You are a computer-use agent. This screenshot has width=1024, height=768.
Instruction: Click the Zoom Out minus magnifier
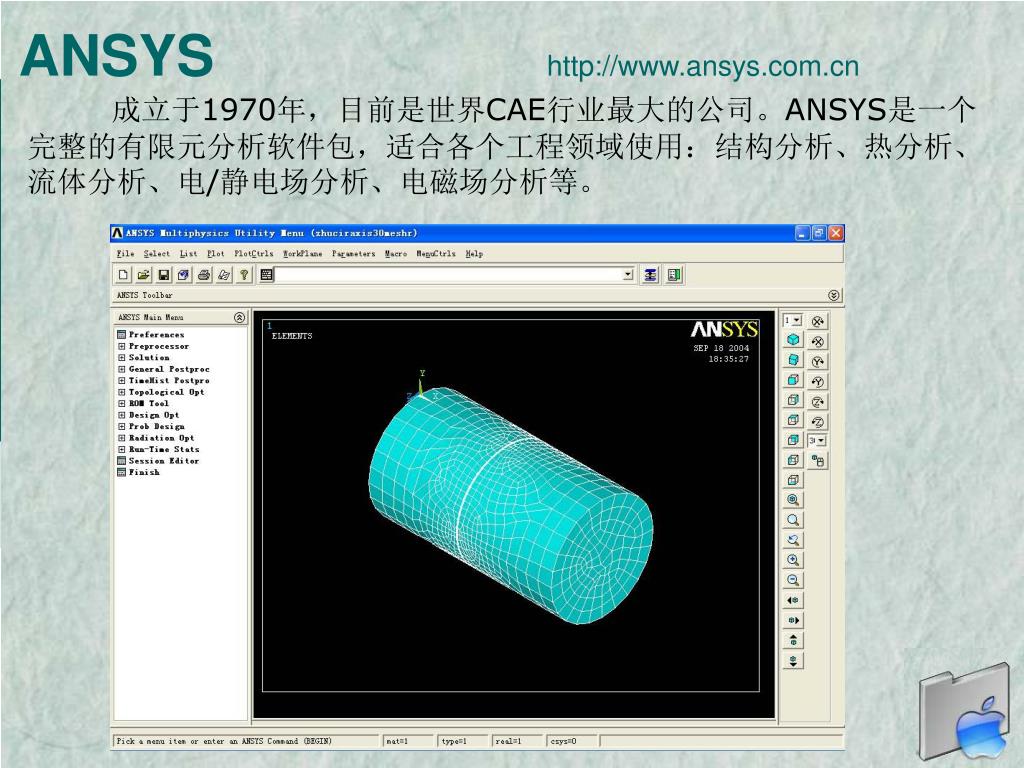click(x=793, y=580)
